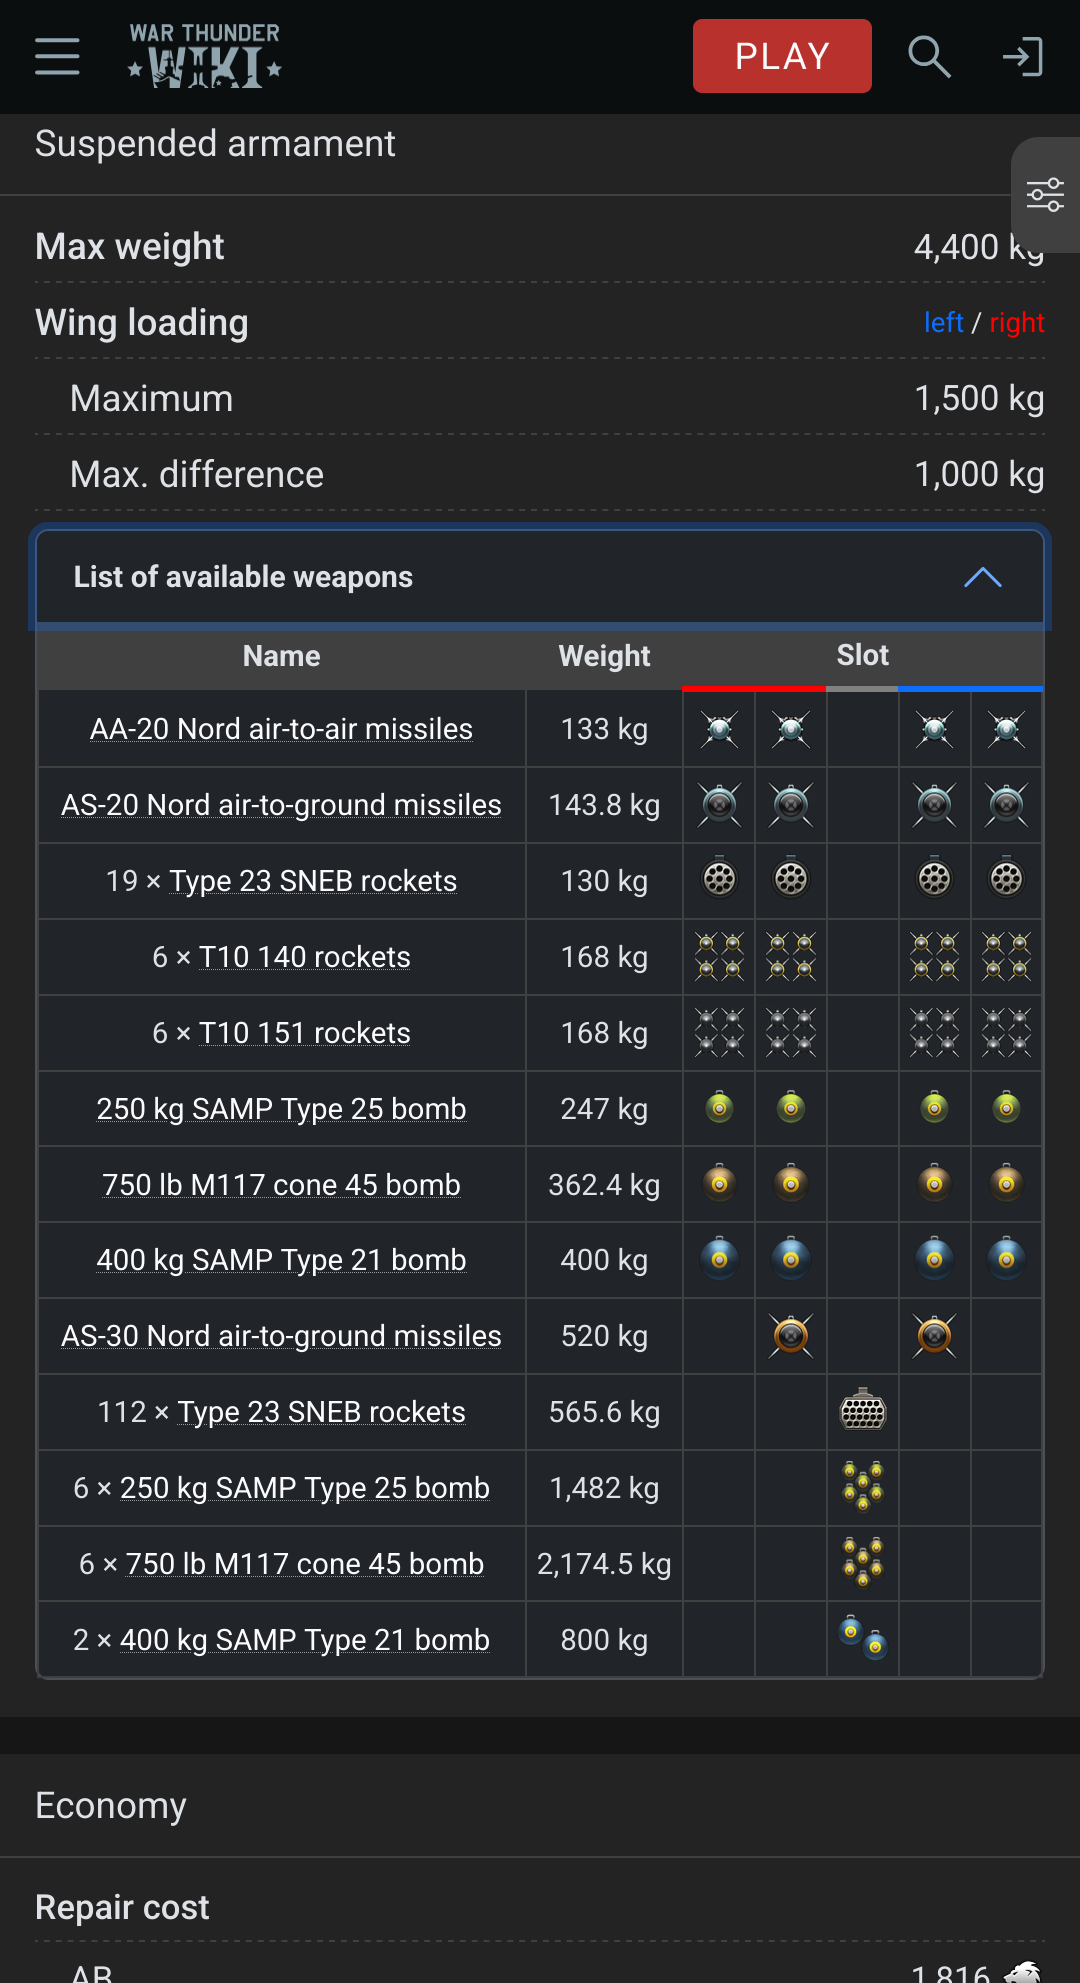
Task: Select last slot icon for 400 kg SAMP Type 21 bomb
Action: point(1006,1259)
